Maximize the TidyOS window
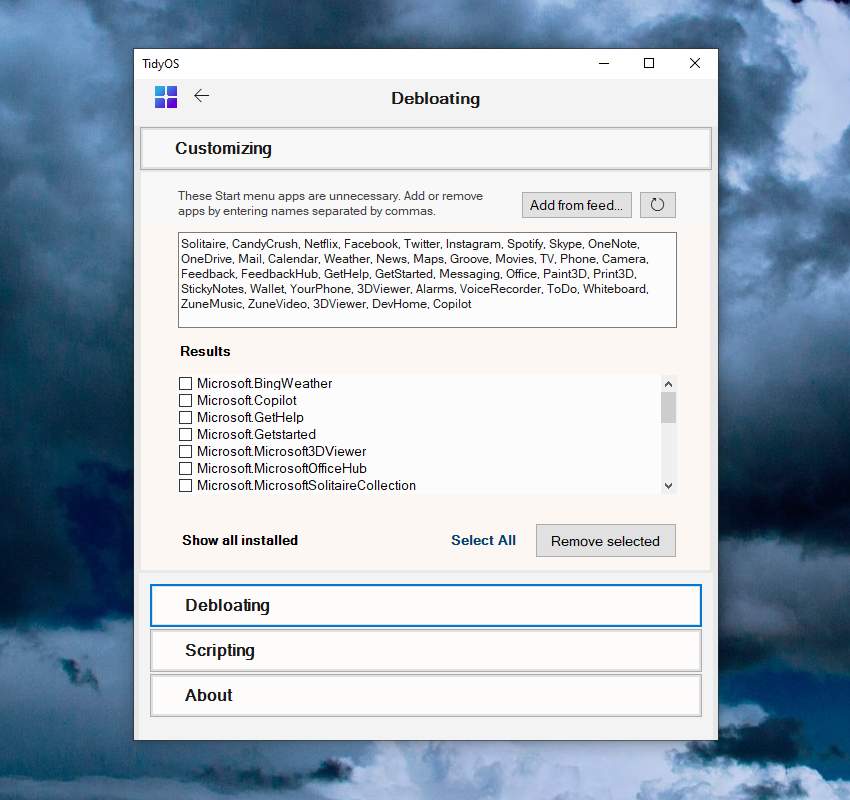 649,63
